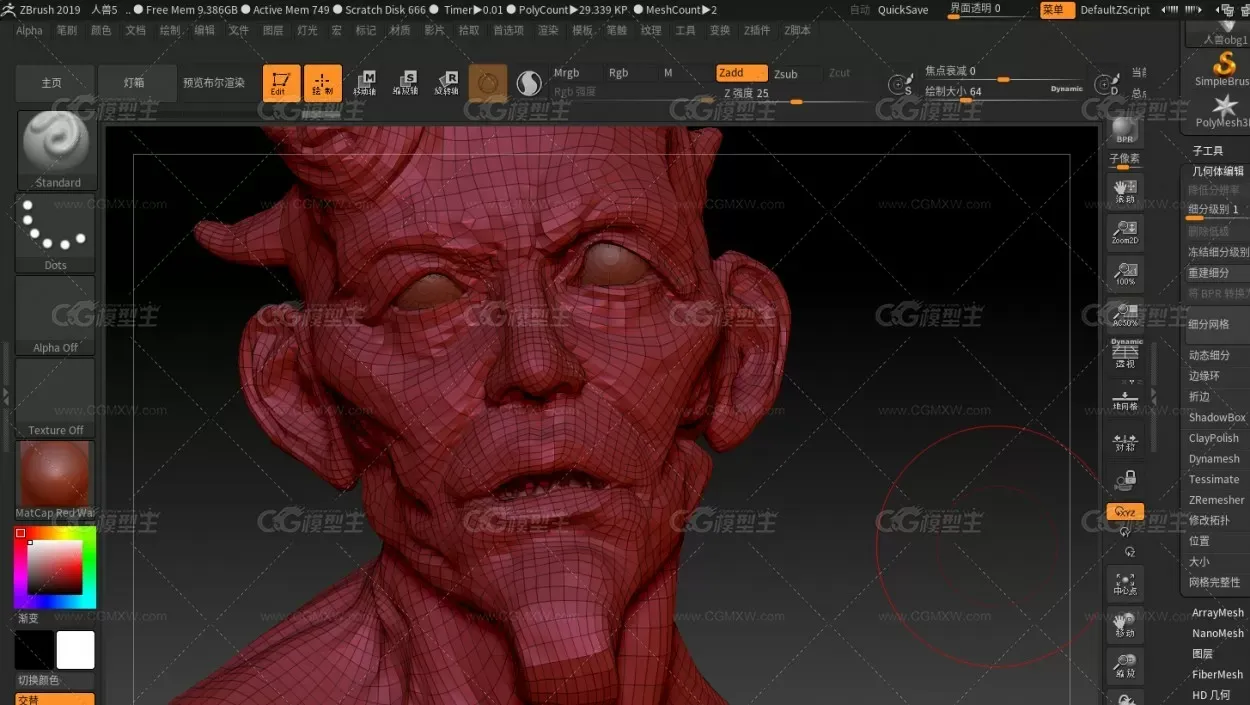The width and height of the screenshot is (1250, 705).
Task: Click the BPR render icon
Action: 1125,130
